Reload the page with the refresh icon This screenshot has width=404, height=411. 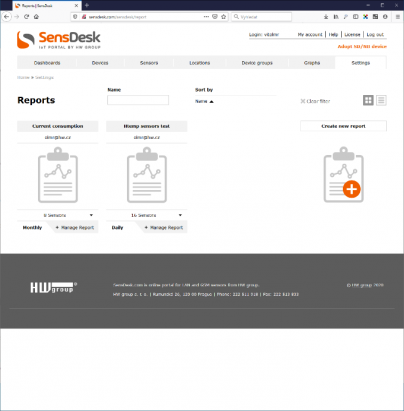[26, 17]
